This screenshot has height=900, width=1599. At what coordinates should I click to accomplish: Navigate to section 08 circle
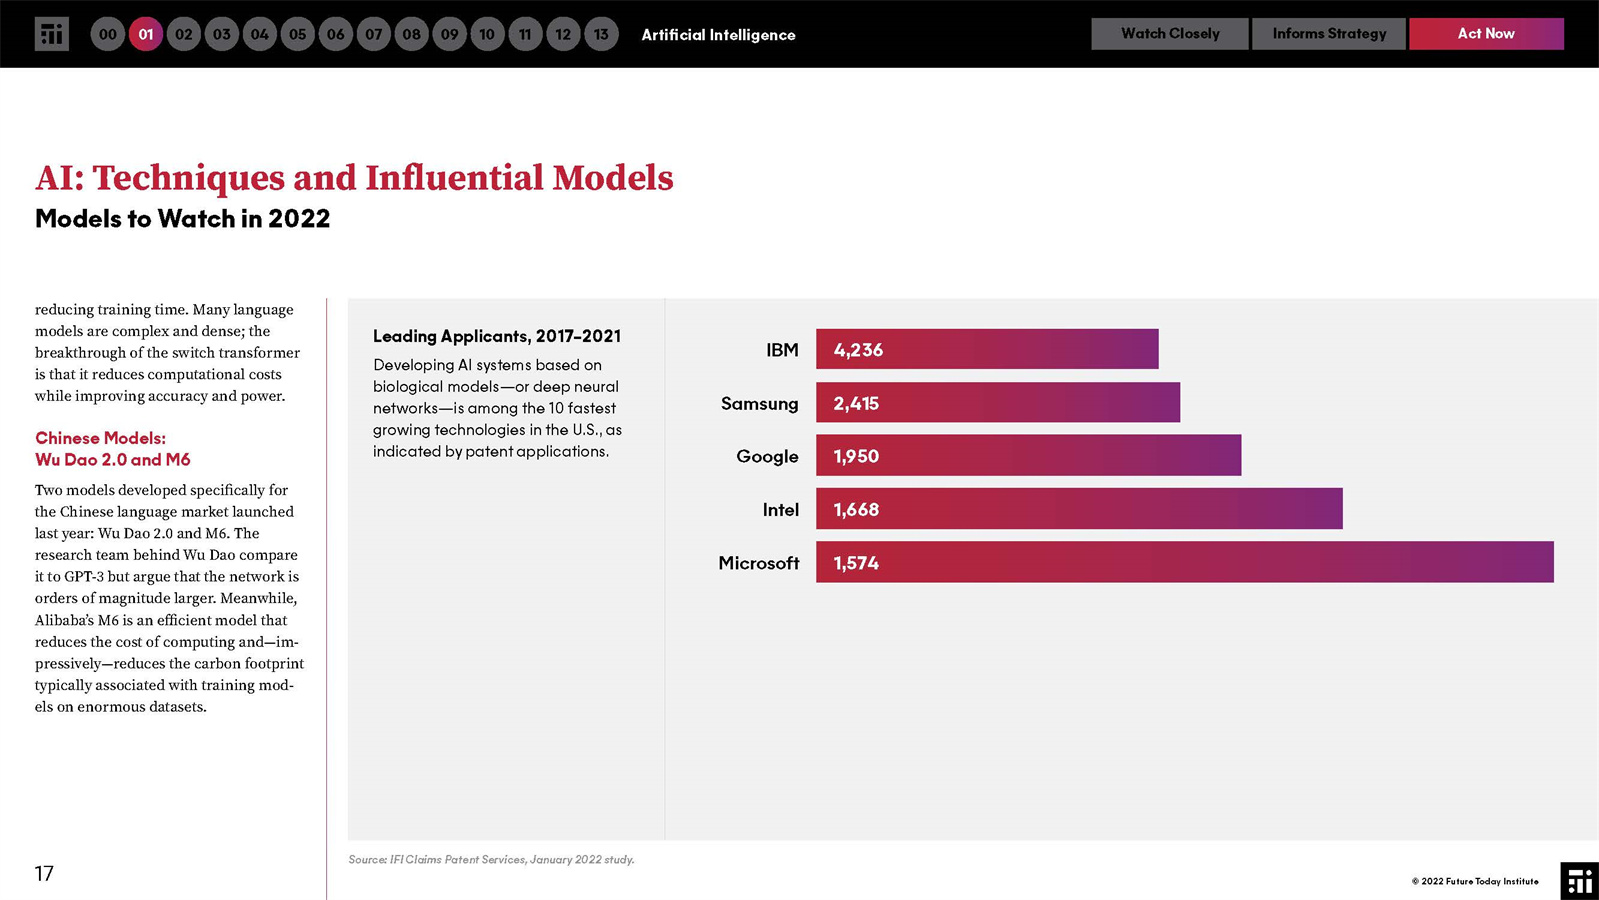pos(412,34)
